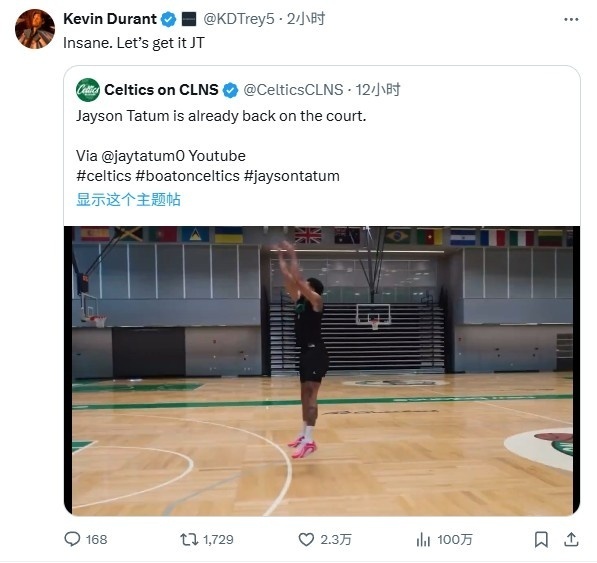
Task: Click the repost arrows icon
Action: pos(189,539)
